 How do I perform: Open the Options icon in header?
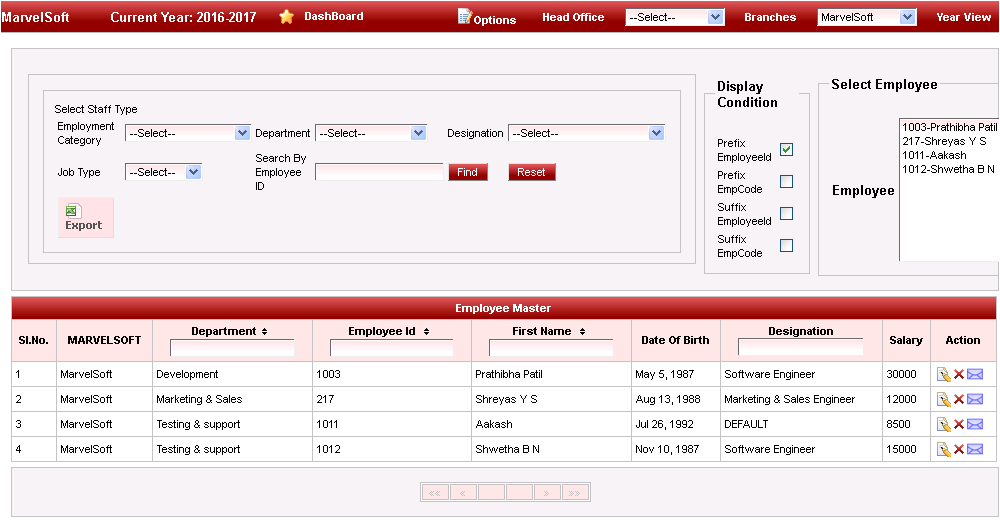(x=464, y=17)
